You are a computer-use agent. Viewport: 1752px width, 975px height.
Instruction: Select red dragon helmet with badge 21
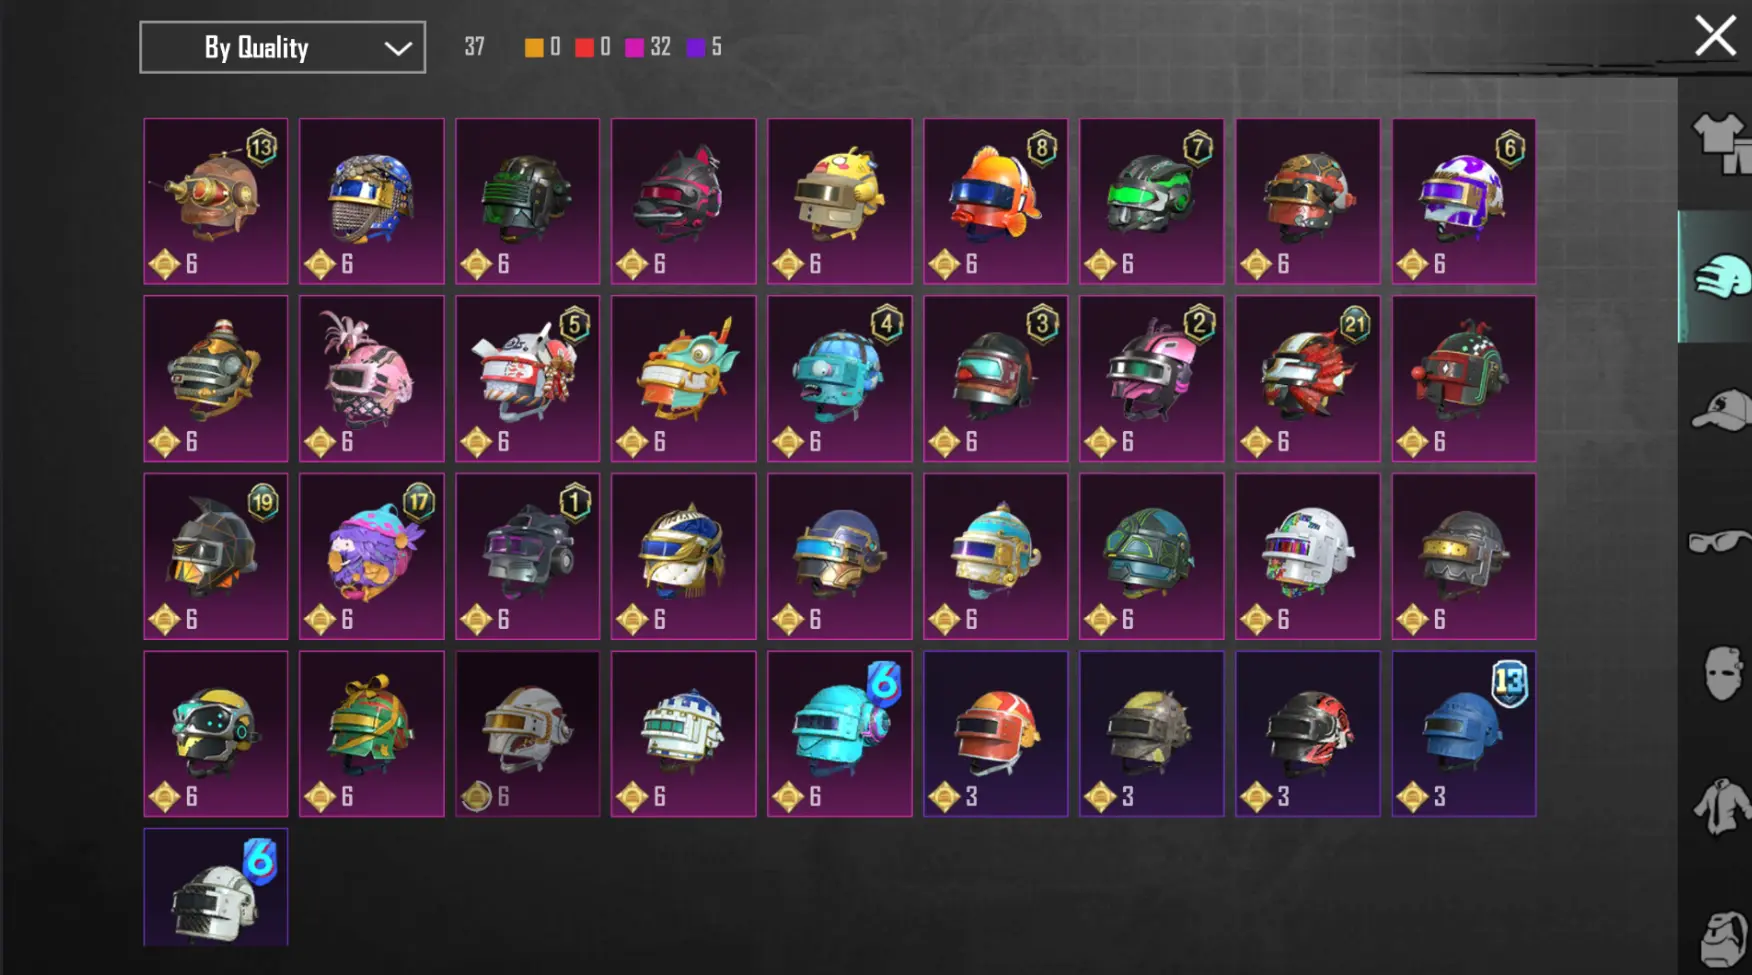pos(1308,378)
